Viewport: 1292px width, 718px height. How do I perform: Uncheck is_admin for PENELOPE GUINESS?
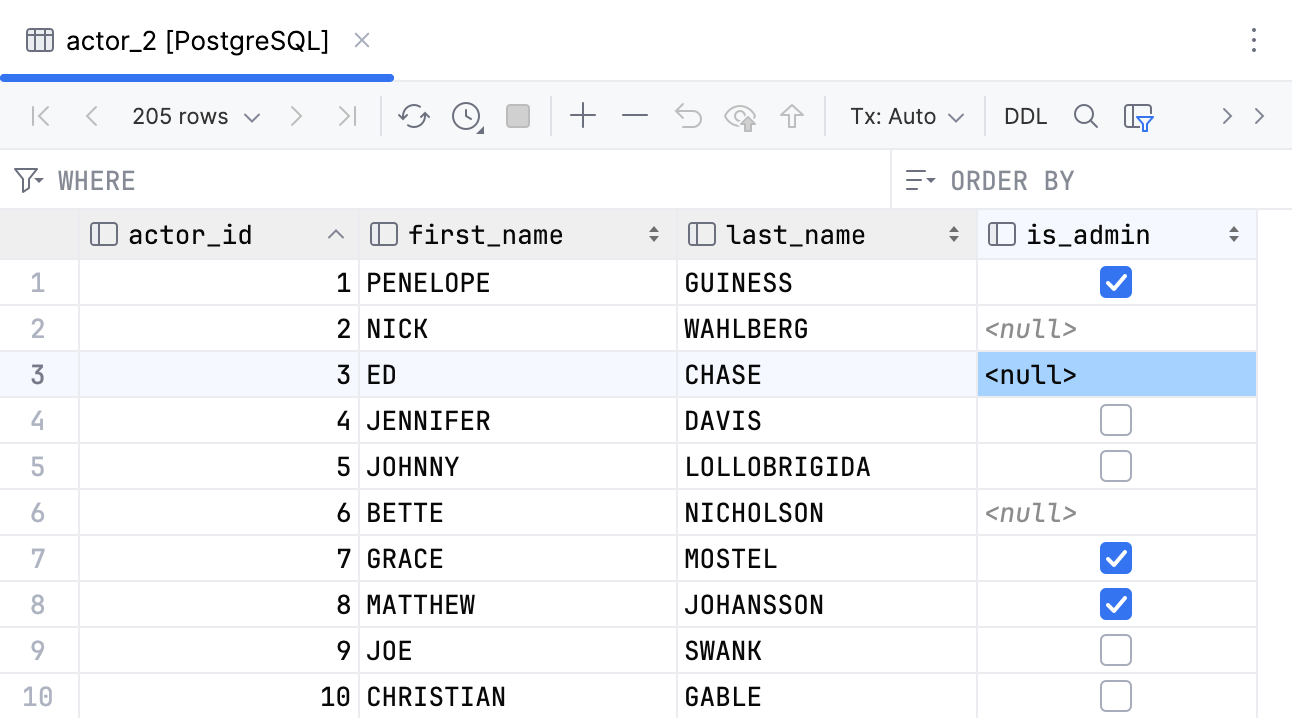coord(1116,282)
